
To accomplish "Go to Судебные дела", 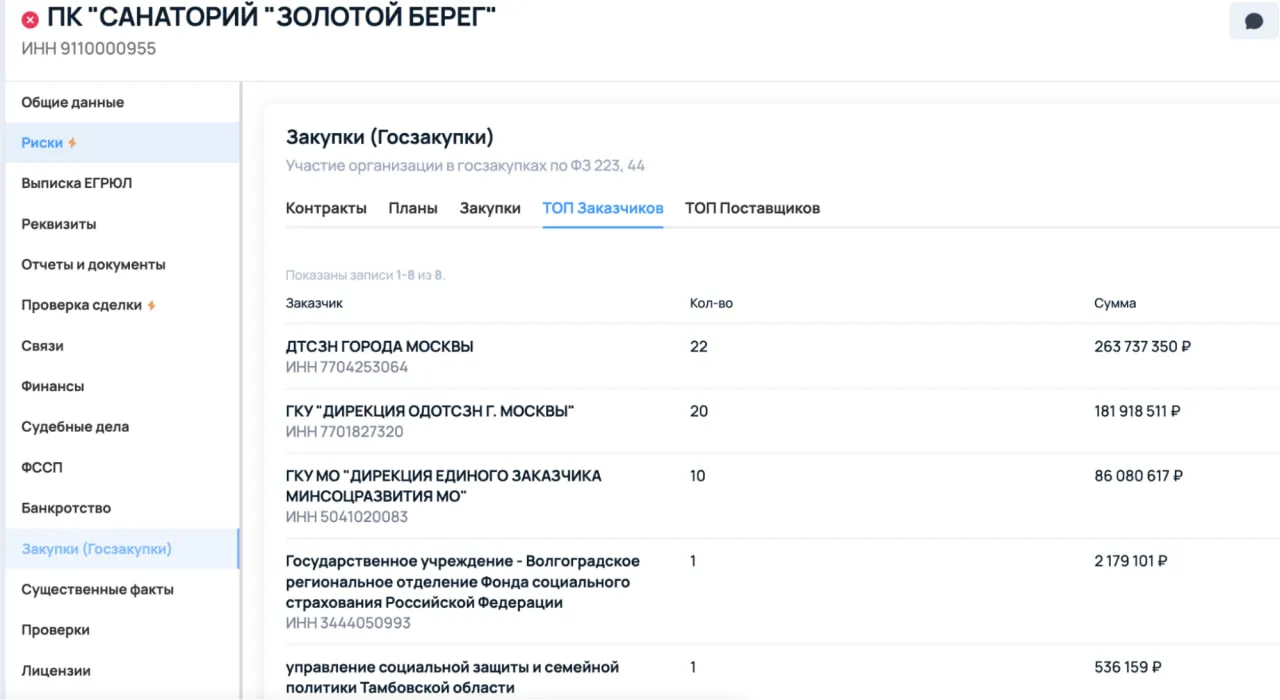I will 75,426.
